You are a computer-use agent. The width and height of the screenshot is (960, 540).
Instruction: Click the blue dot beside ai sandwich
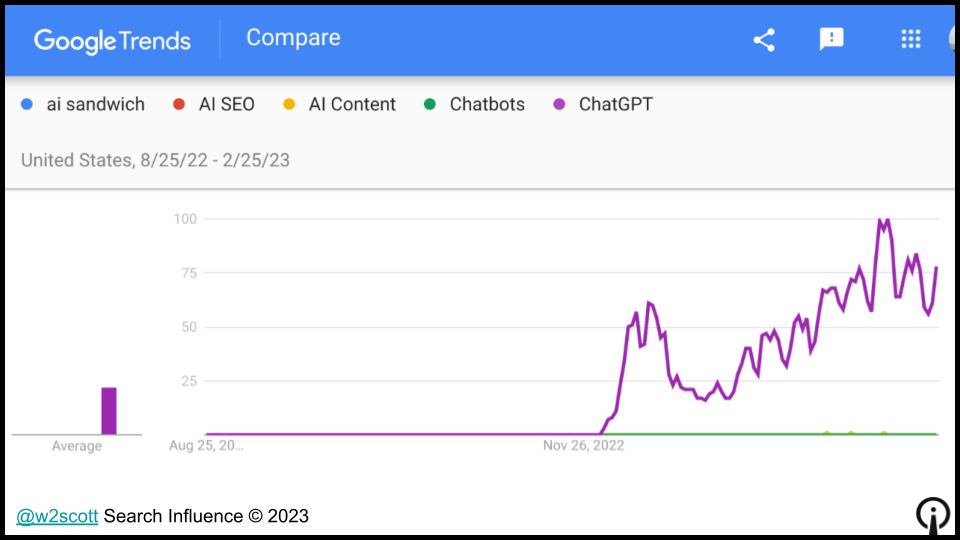pos(27,104)
